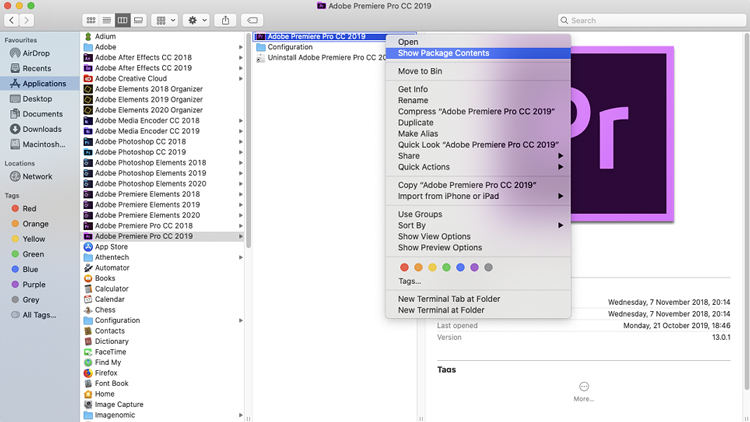Switch Finder to gallery view
Viewport: 750px width, 422px height.
coord(138,20)
